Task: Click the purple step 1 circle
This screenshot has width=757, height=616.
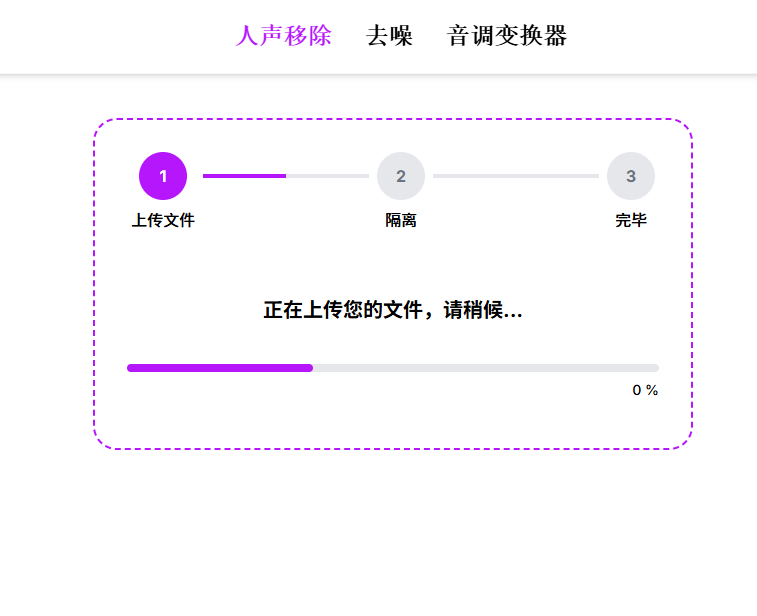Action: point(163,176)
